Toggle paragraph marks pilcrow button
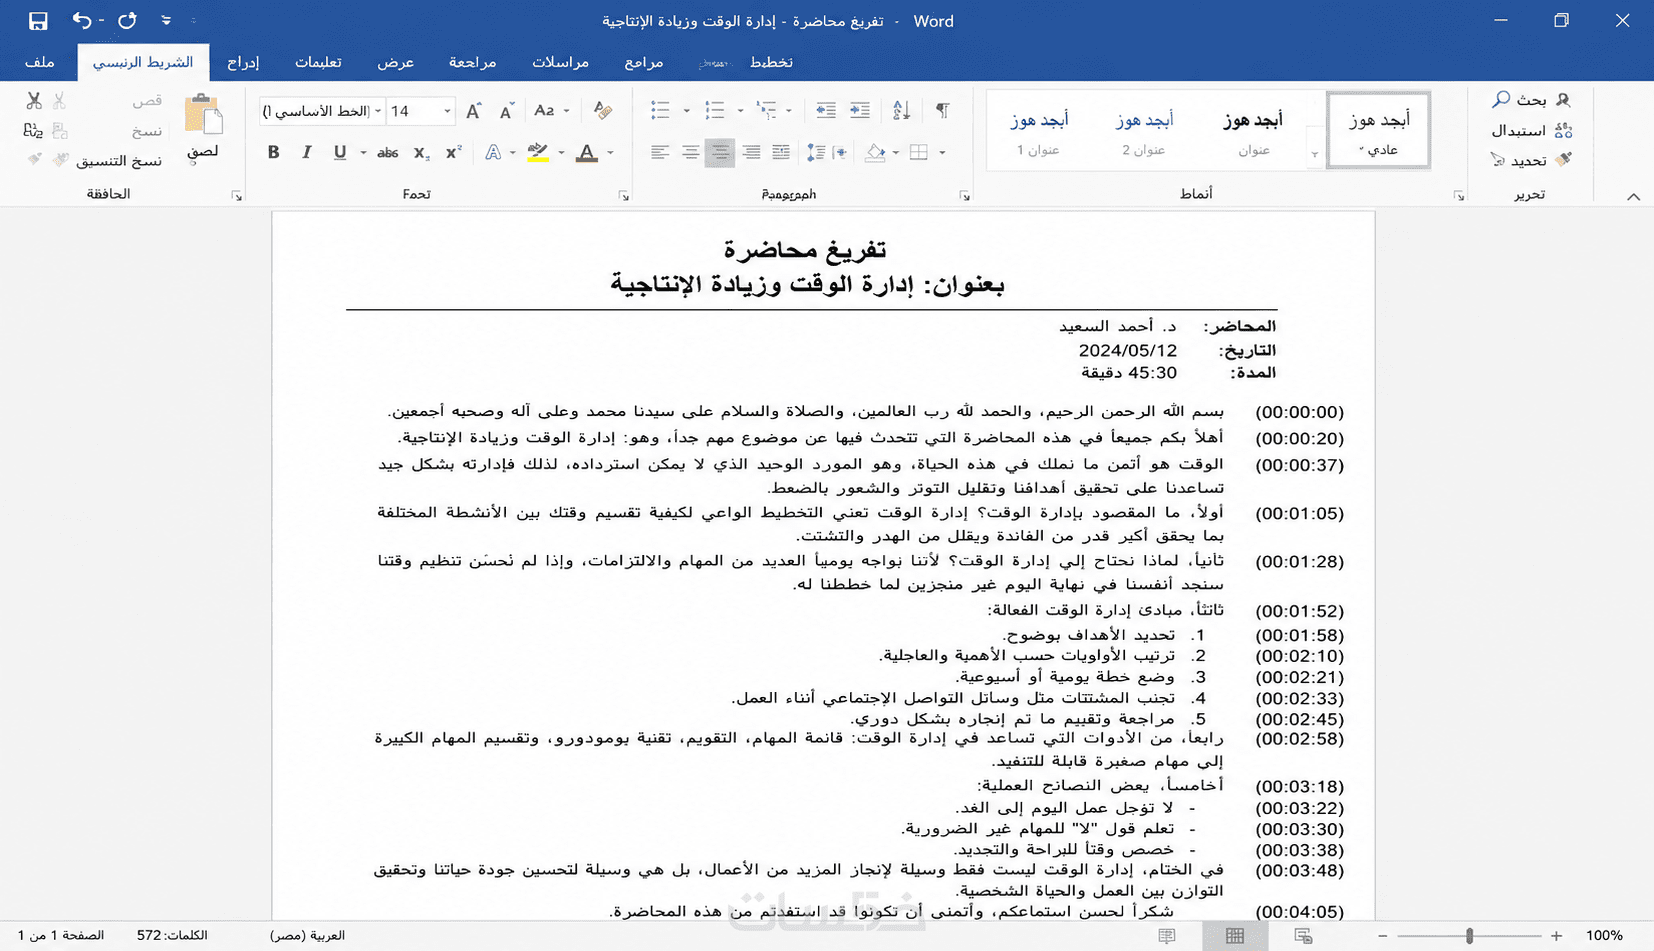1654x951 pixels. point(942,110)
